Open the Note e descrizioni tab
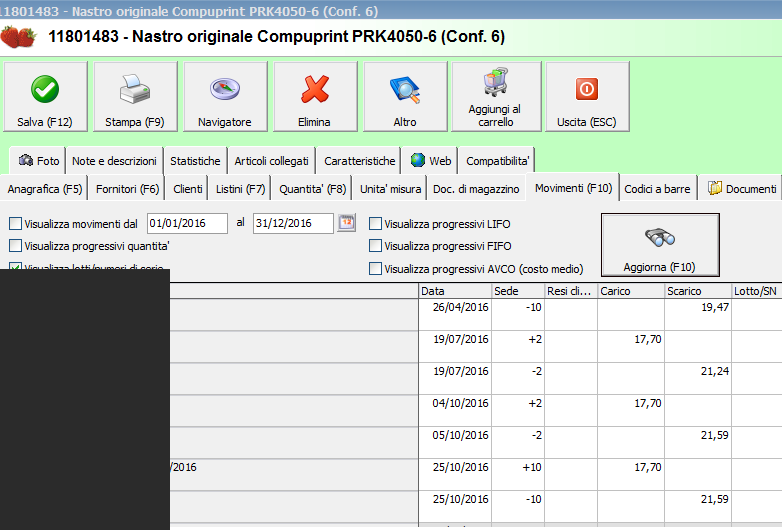This screenshot has width=782, height=530. (114, 161)
